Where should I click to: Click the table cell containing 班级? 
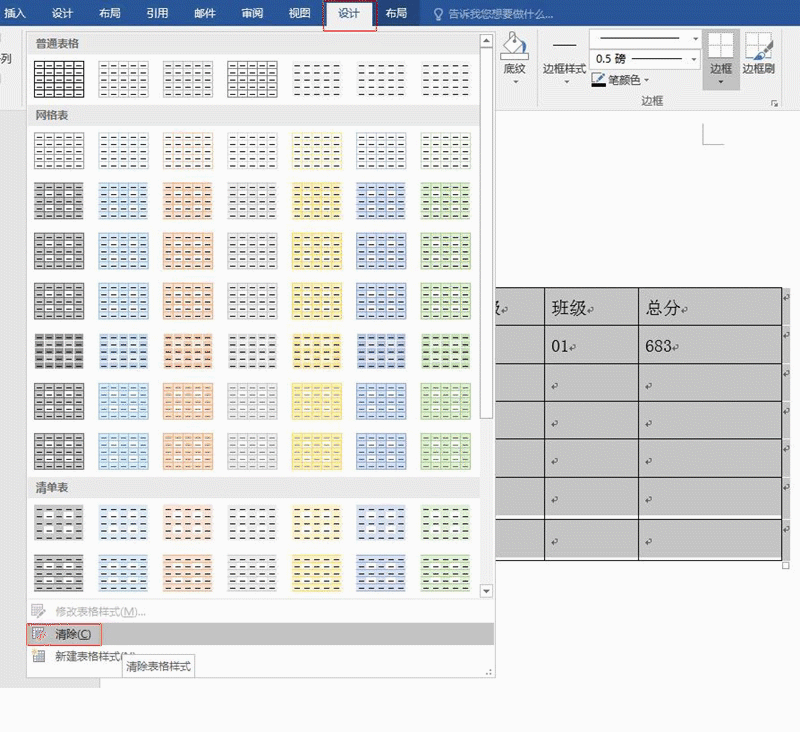pyautogui.click(x=591, y=307)
